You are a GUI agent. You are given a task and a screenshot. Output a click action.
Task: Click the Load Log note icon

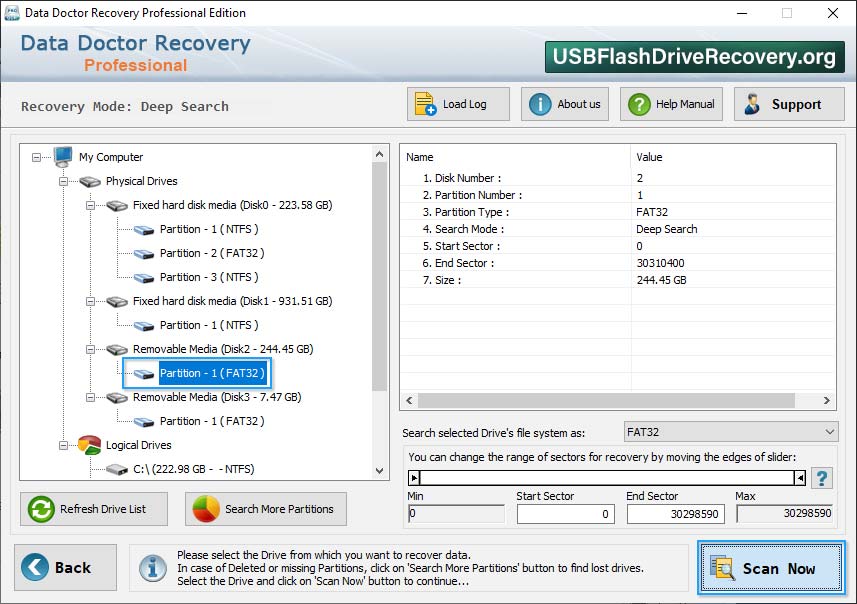(x=425, y=104)
